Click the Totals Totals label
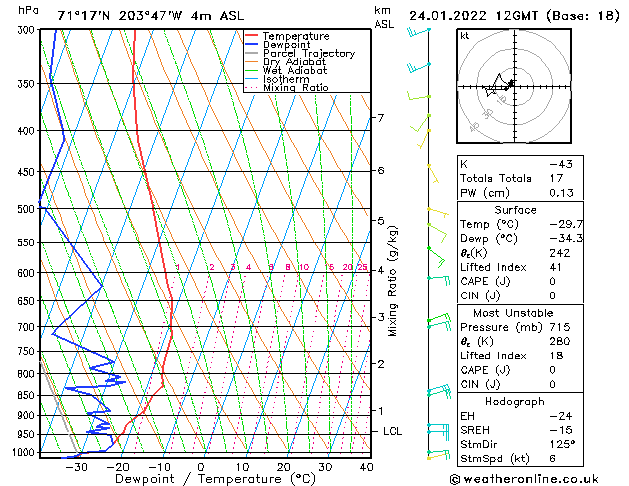The width and height of the screenshot is (629, 486). (x=496, y=178)
